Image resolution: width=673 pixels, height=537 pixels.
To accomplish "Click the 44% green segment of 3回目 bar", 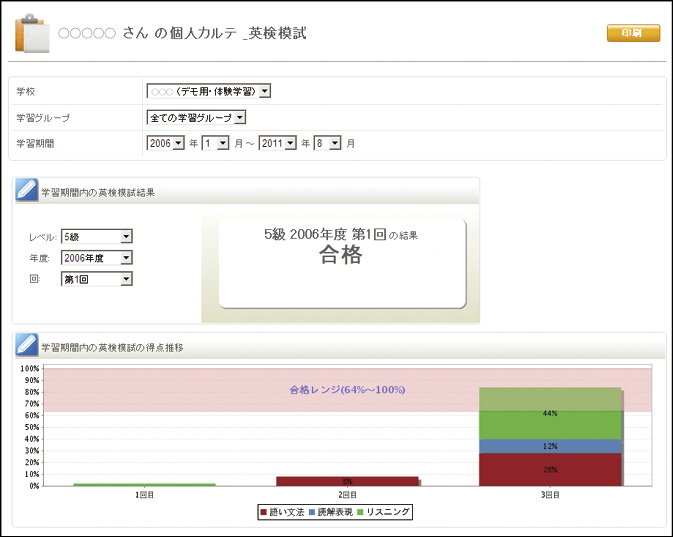I will [x=550, y=414].
